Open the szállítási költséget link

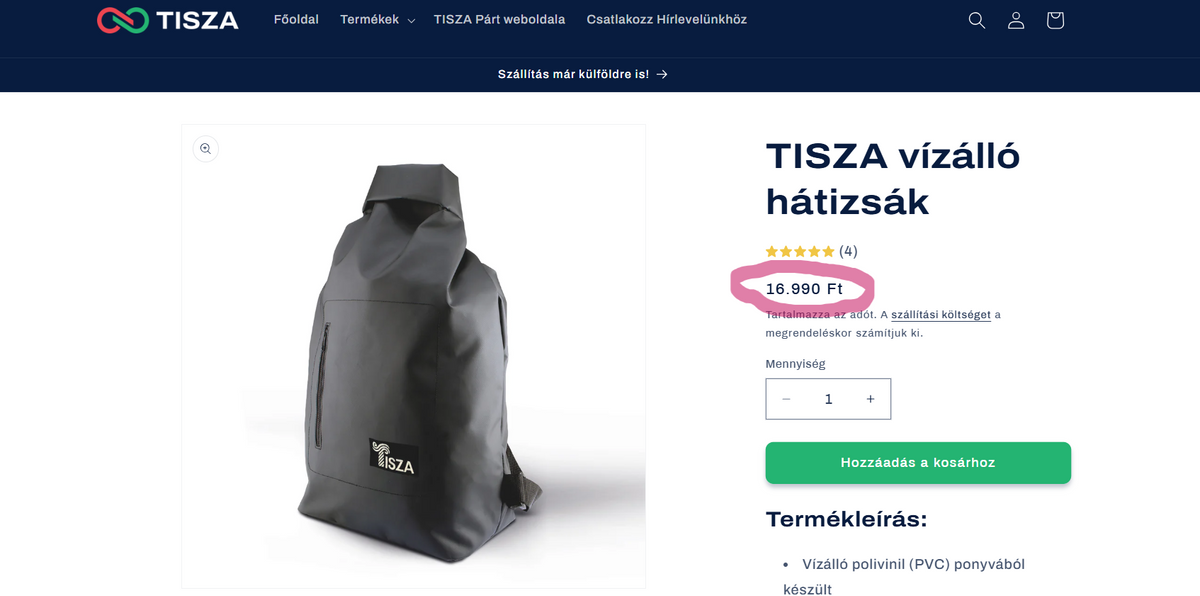tap(941, 314)
